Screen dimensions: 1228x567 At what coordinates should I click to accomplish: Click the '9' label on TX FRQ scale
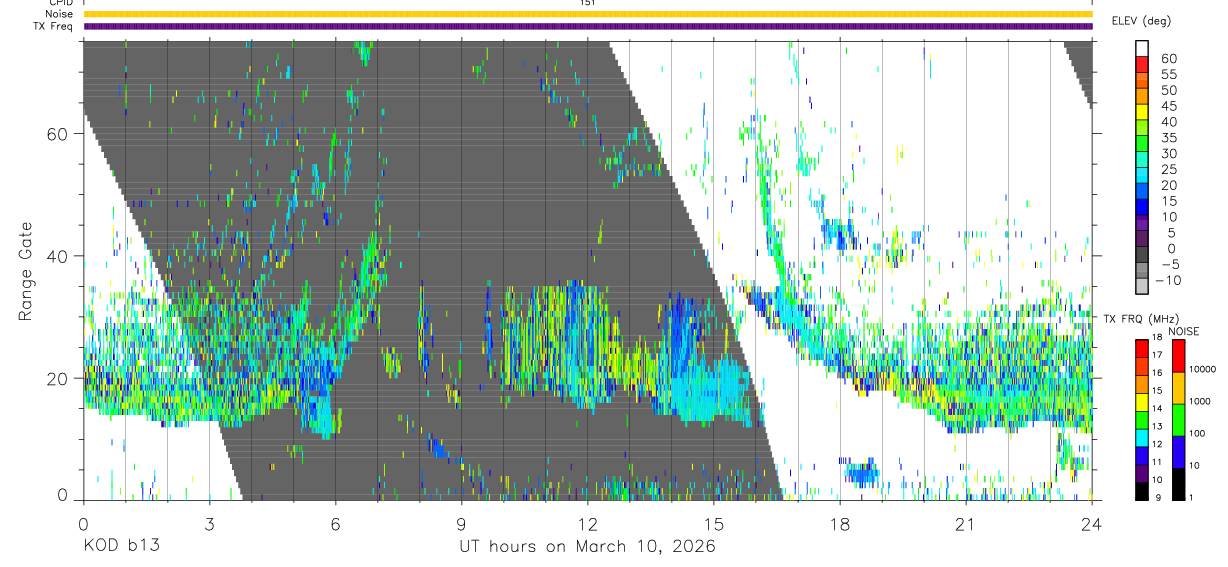click(1158, 497)
